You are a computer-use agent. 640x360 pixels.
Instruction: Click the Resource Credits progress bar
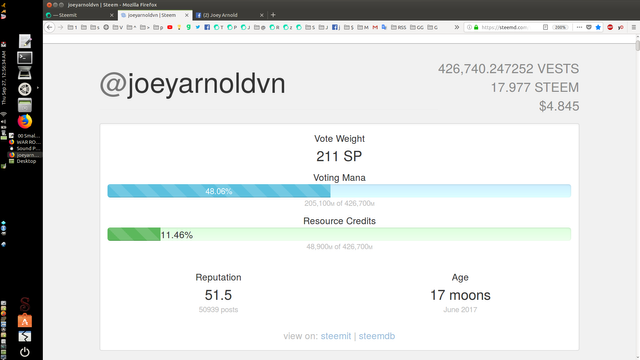339,234
